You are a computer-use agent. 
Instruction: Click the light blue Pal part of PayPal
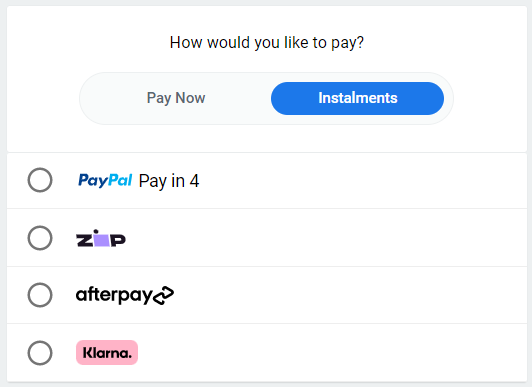[x=120, y=179]
